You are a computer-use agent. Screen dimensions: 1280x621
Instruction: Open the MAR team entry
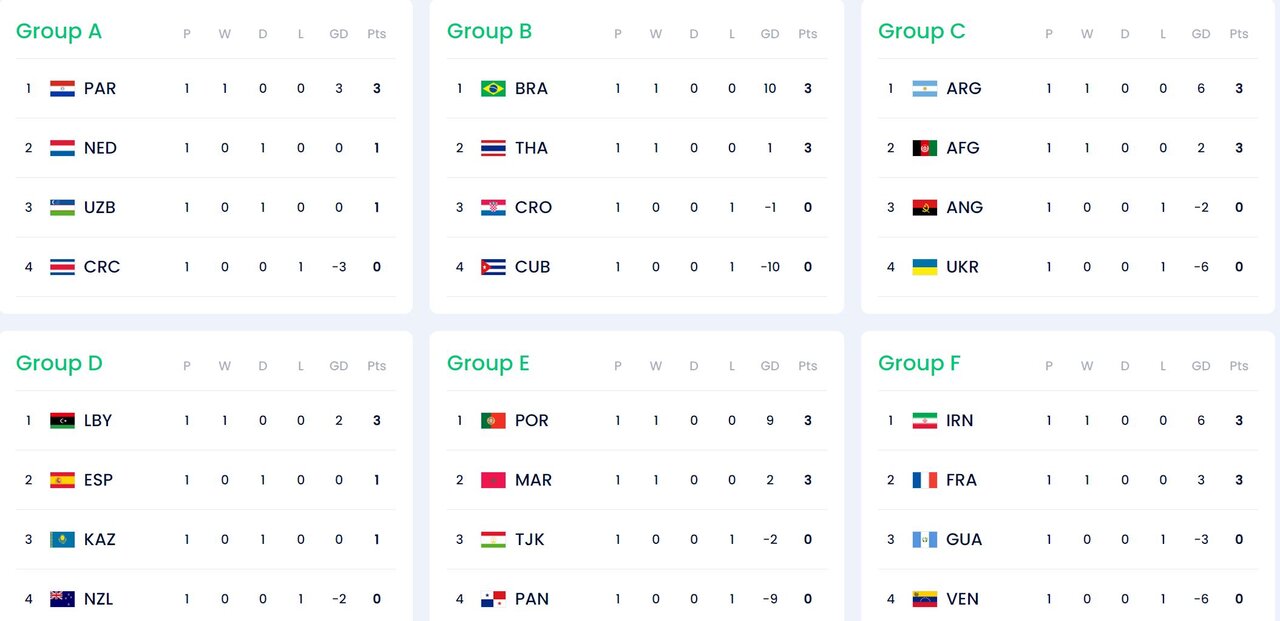pyautogui.click(x=533, y=480)
